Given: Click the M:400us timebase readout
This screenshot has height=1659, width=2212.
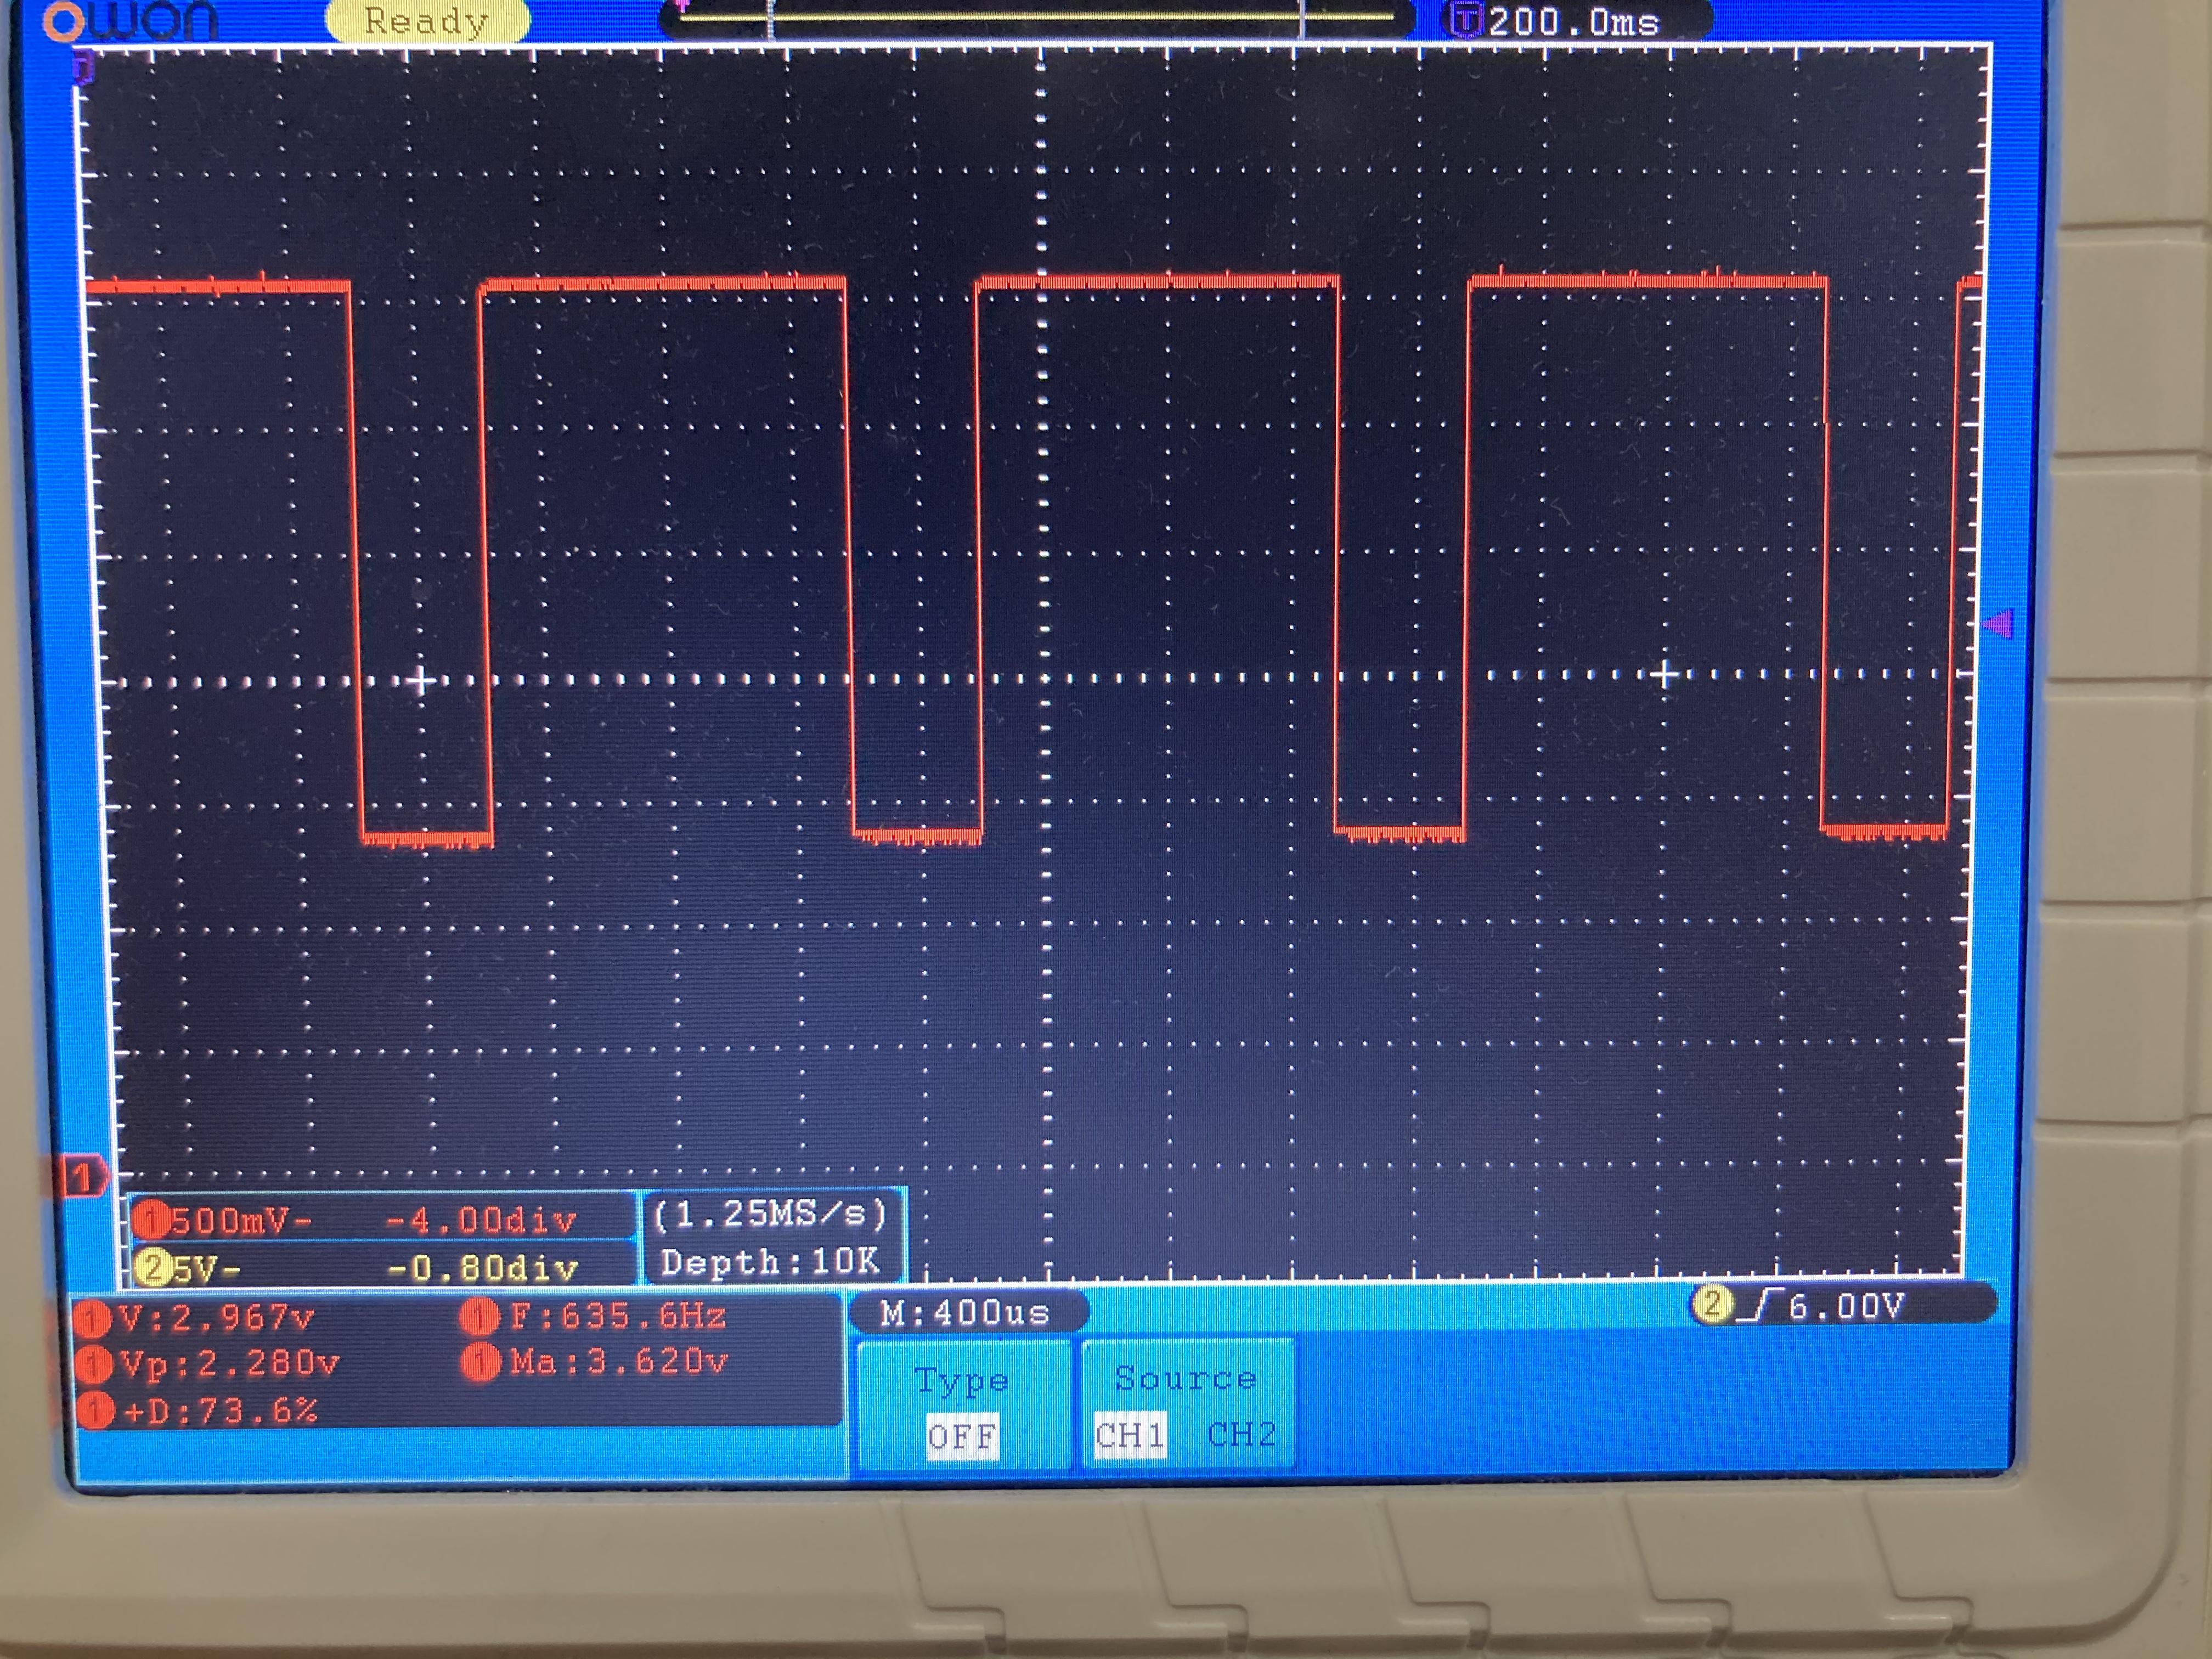Looking at the screenshot, I should 965,1313.
